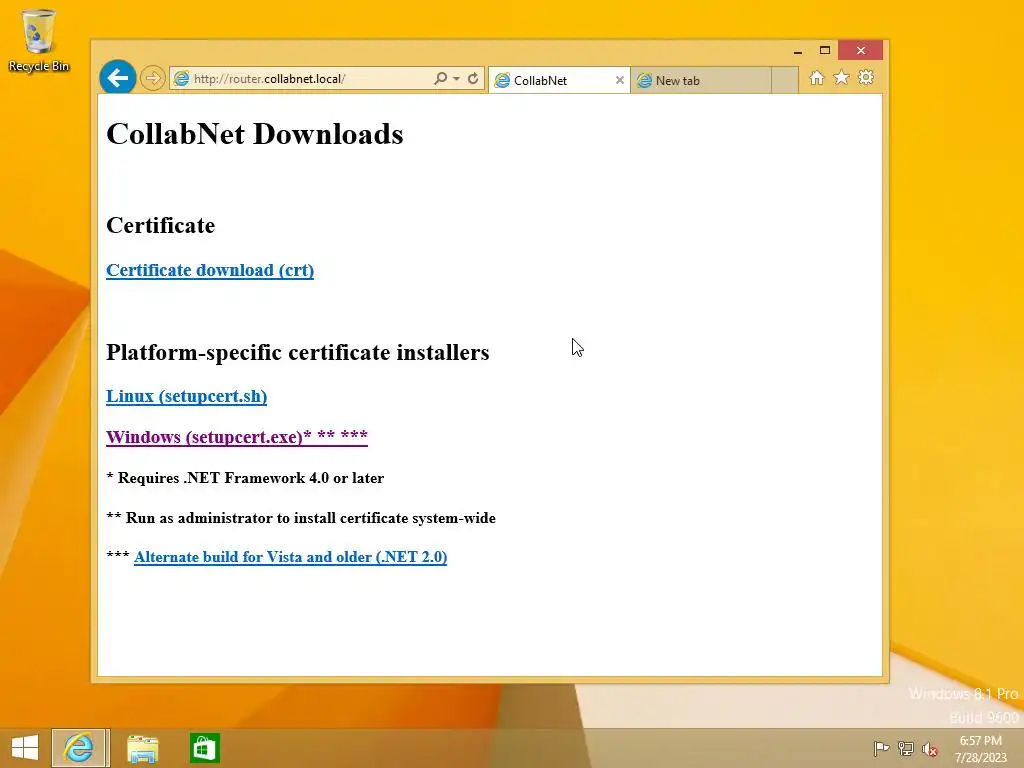Maximize the Internet Explorer window
This screenshot has width=1024, height=768.
825,50
